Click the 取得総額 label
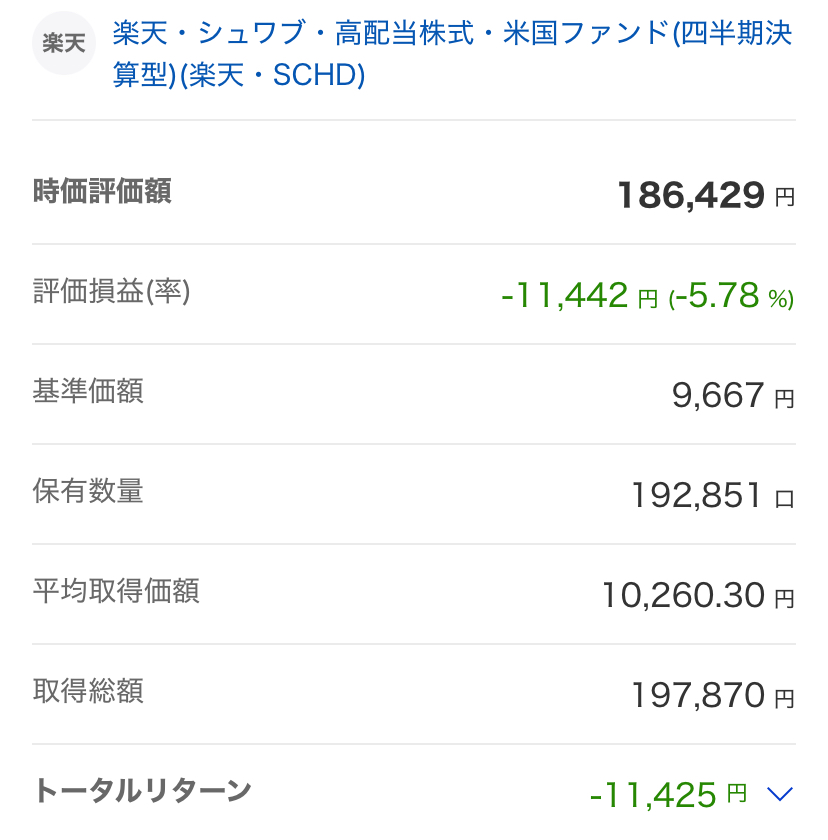The height and width of the screenshot is (840, 828). click(x=88, y=691)
